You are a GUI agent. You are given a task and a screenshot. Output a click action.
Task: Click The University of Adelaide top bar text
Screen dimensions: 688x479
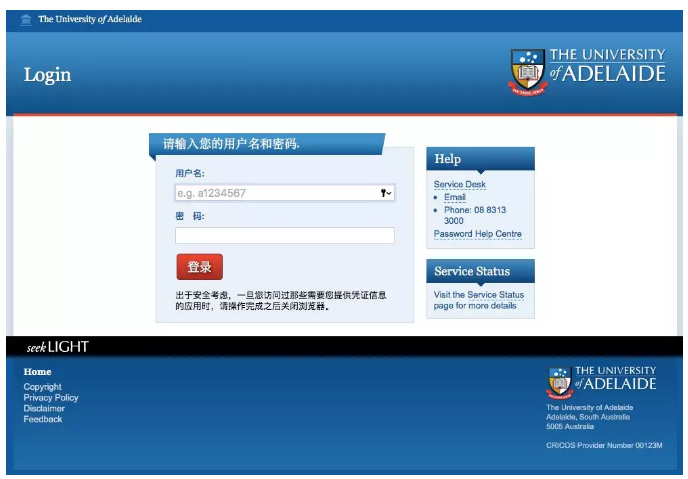tap(90, 20)
